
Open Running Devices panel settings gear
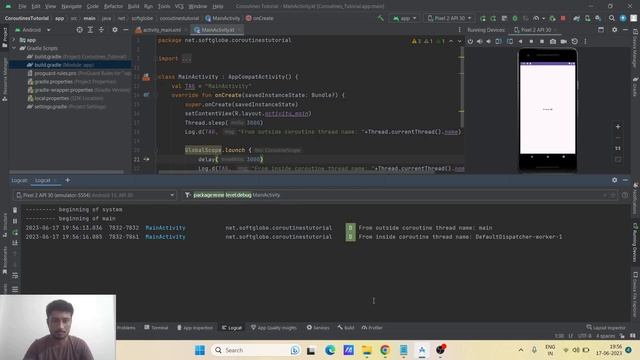(x=614, y=30)
